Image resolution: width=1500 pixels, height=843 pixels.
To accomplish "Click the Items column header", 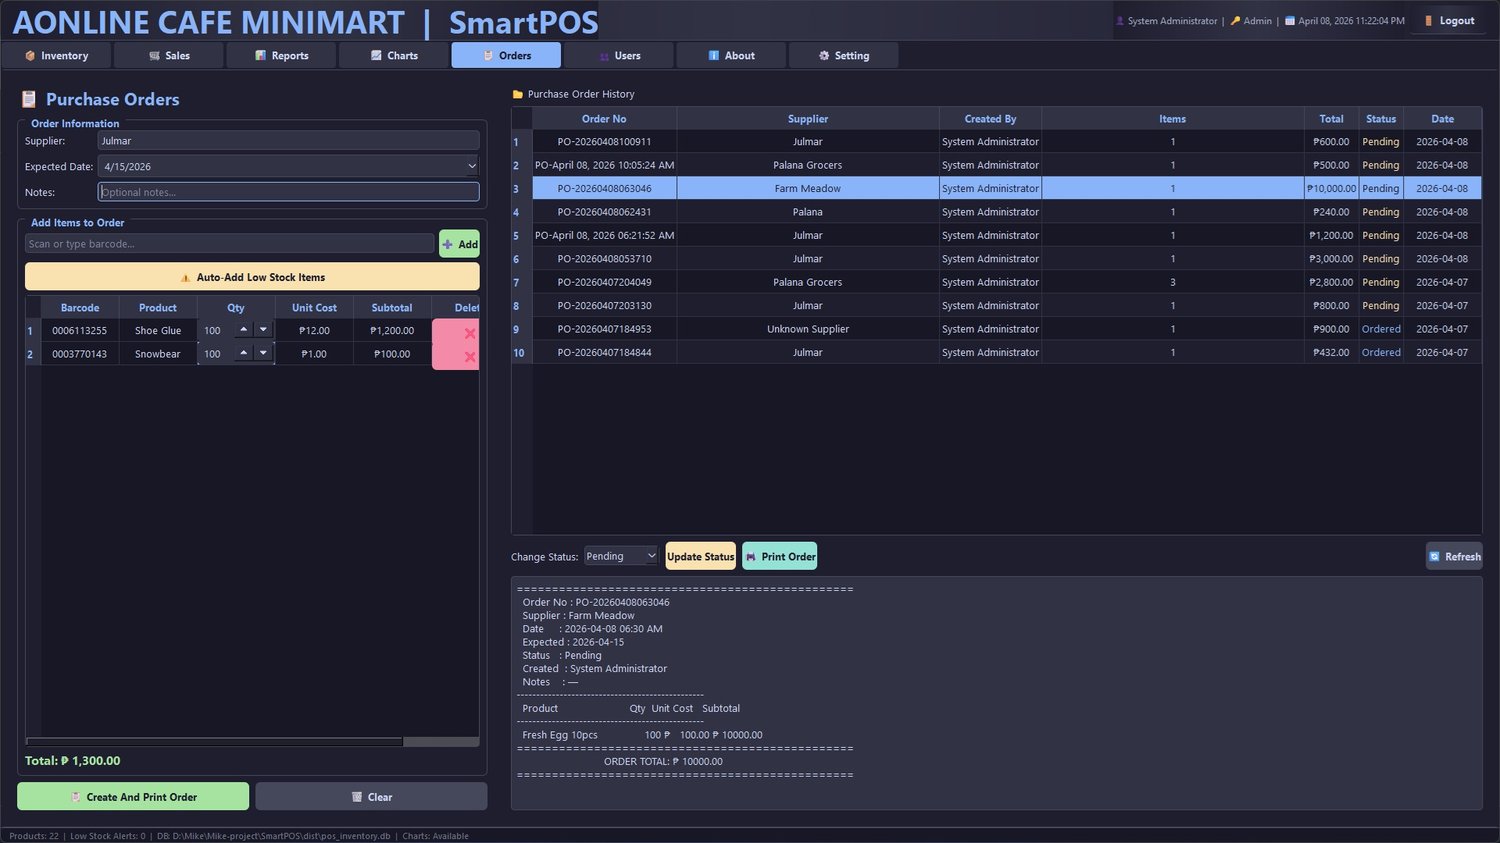I will [x=1173, y=119].
